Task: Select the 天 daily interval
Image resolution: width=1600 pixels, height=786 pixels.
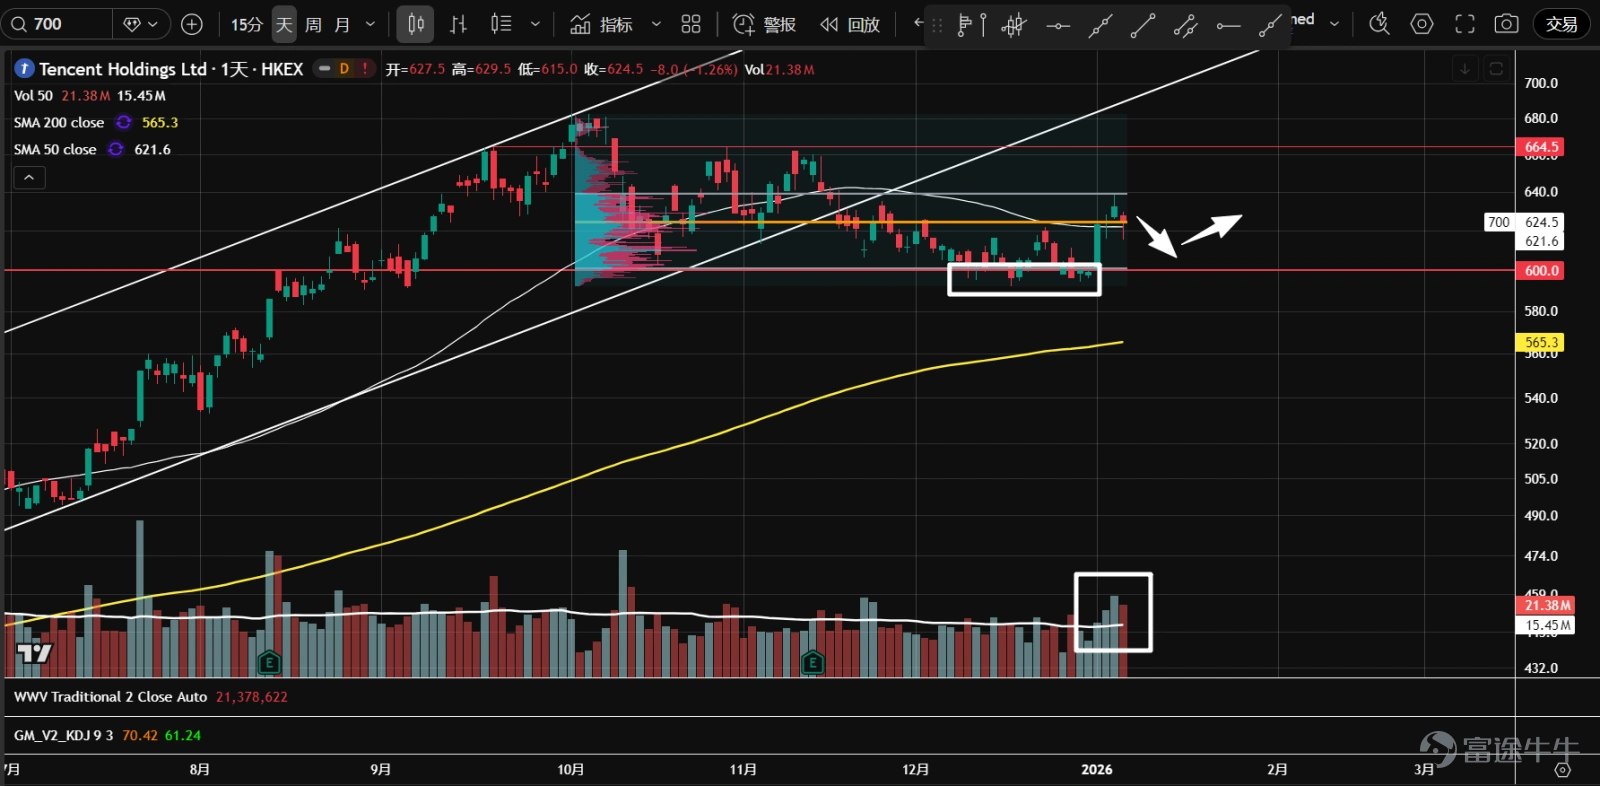Action: [284, 24]
